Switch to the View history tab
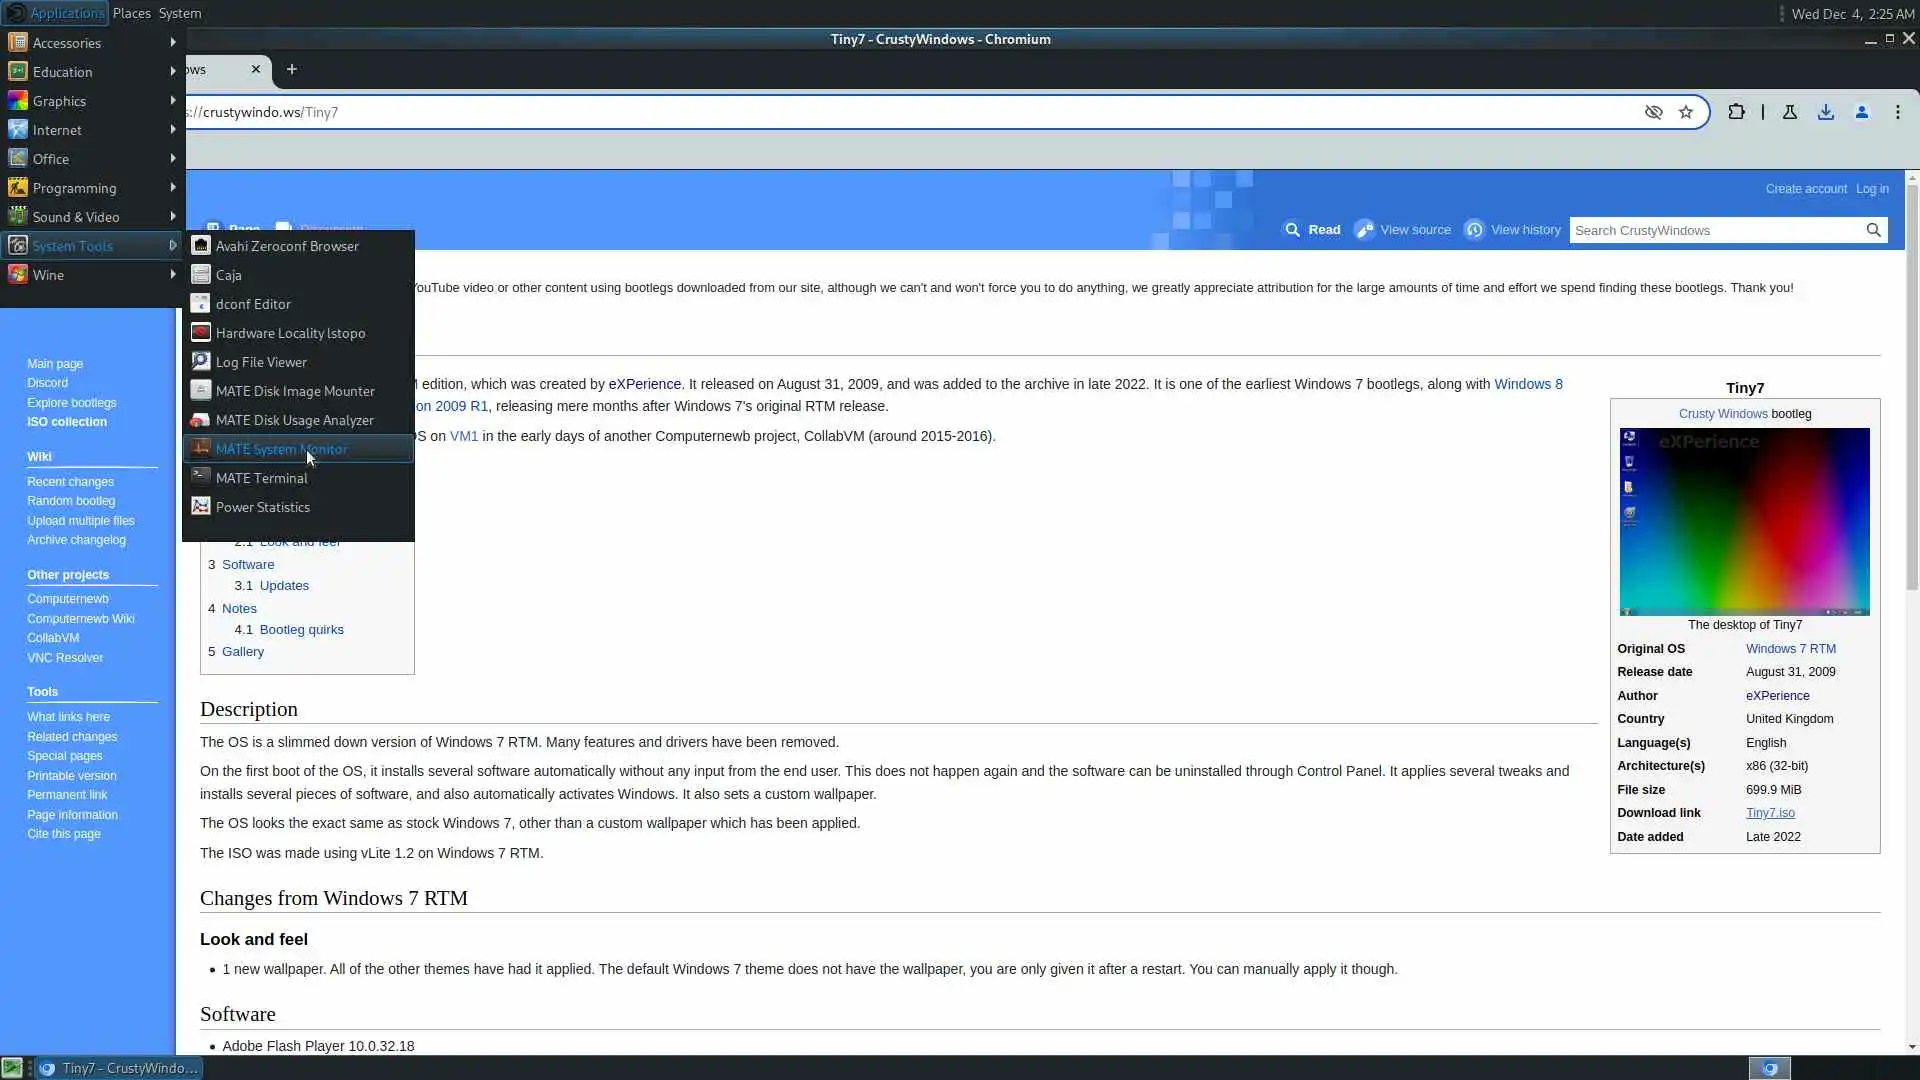The image size is (1920, 1080). pyautogui.click(x=1524, y=230)
